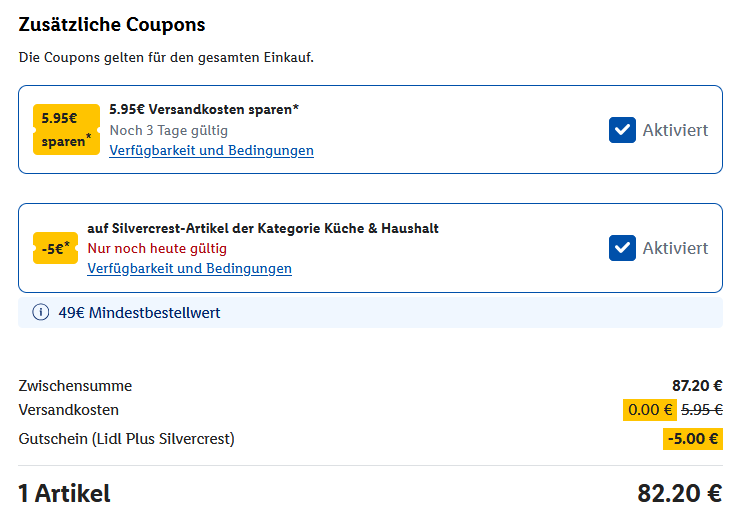Click the highlighted -5.00 € voucher discount

click(693, 438)
